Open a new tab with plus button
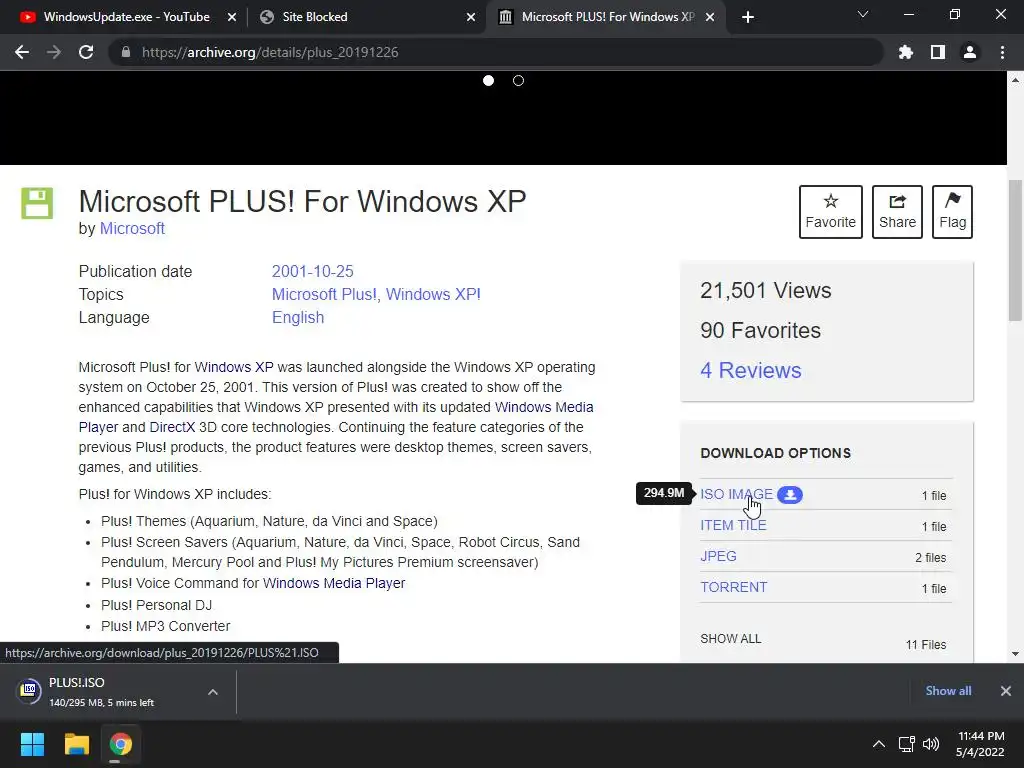 click(748, 17)
